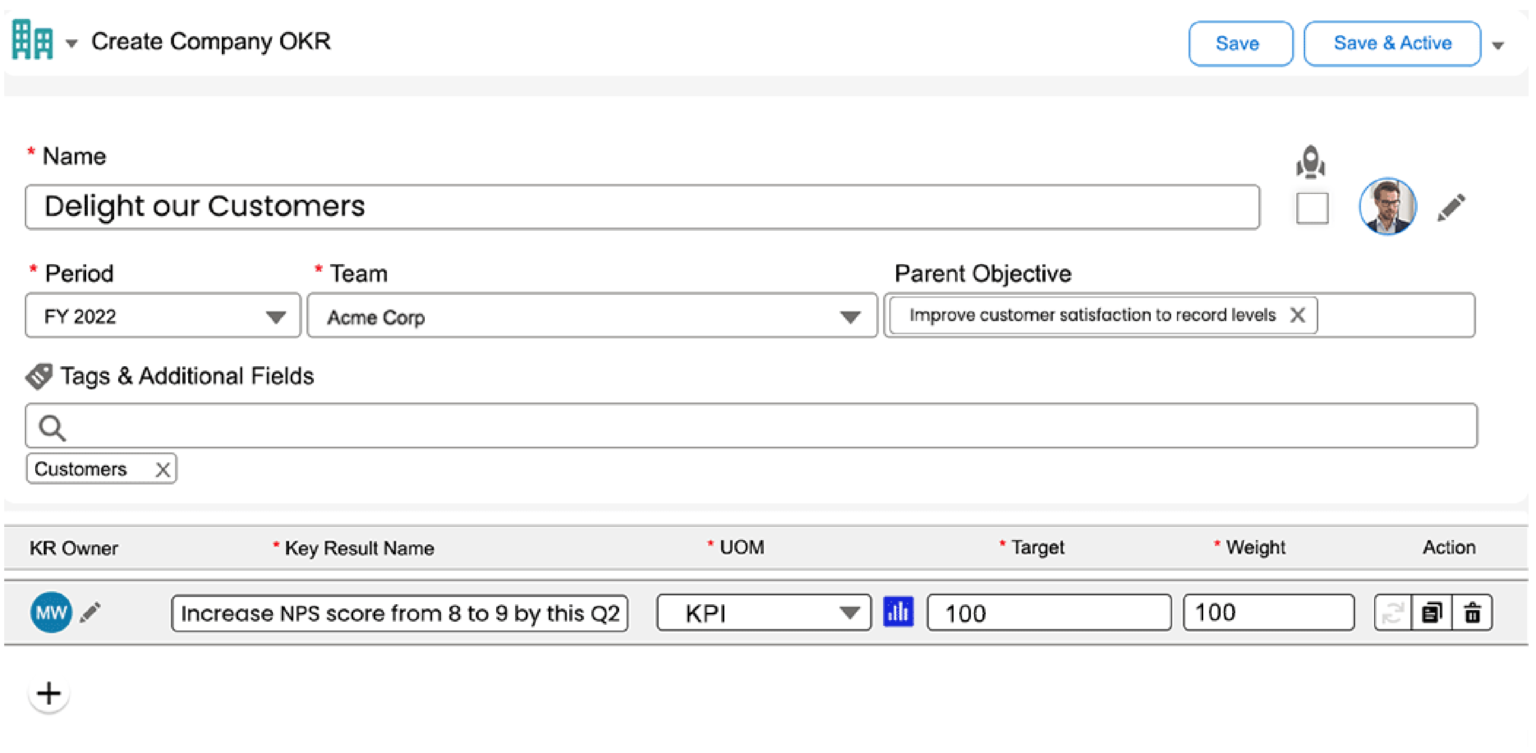Screen dimensions: 1536x753
Task: Click the pencil icon next to MW owner avatar
Action: 89,612
